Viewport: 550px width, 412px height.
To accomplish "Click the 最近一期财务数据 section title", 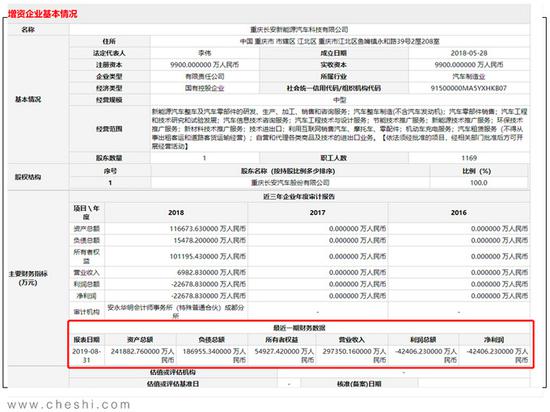I will (299, 328).
